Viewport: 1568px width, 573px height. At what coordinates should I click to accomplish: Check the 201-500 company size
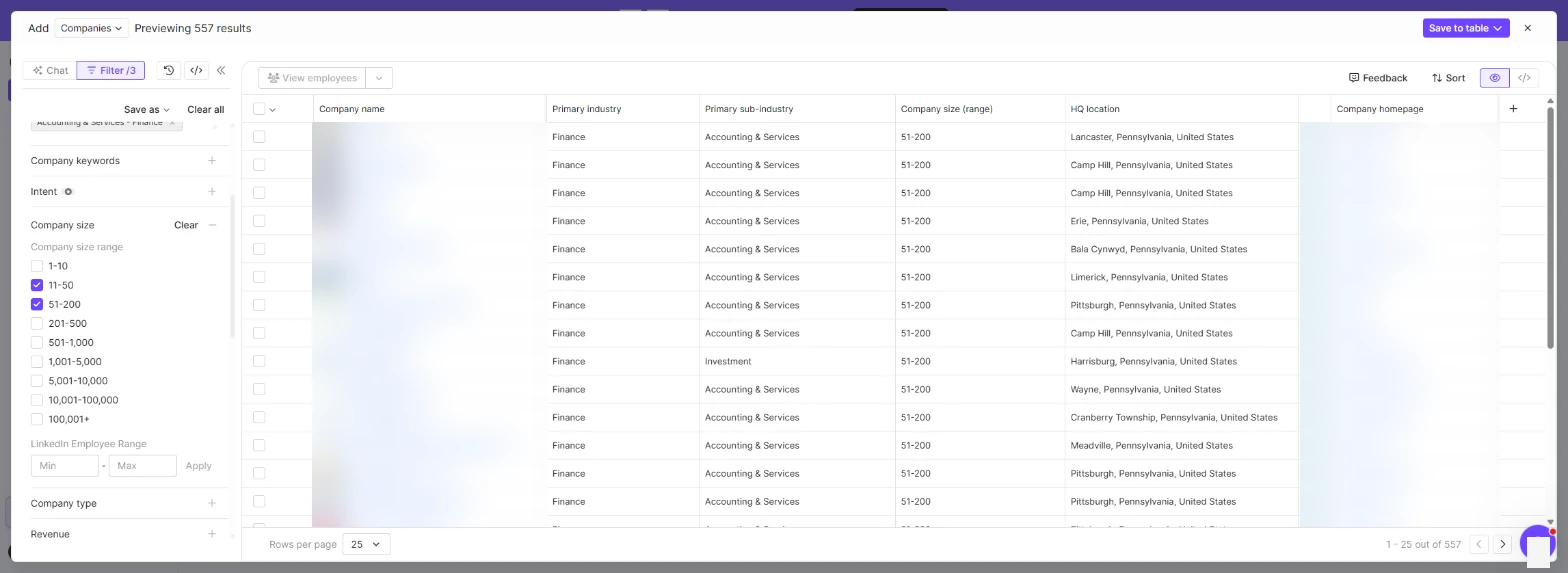(x=37, y=323)
